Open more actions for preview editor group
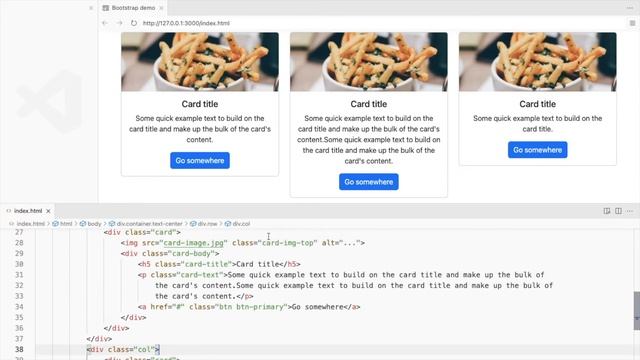 [x=630, y=8]
